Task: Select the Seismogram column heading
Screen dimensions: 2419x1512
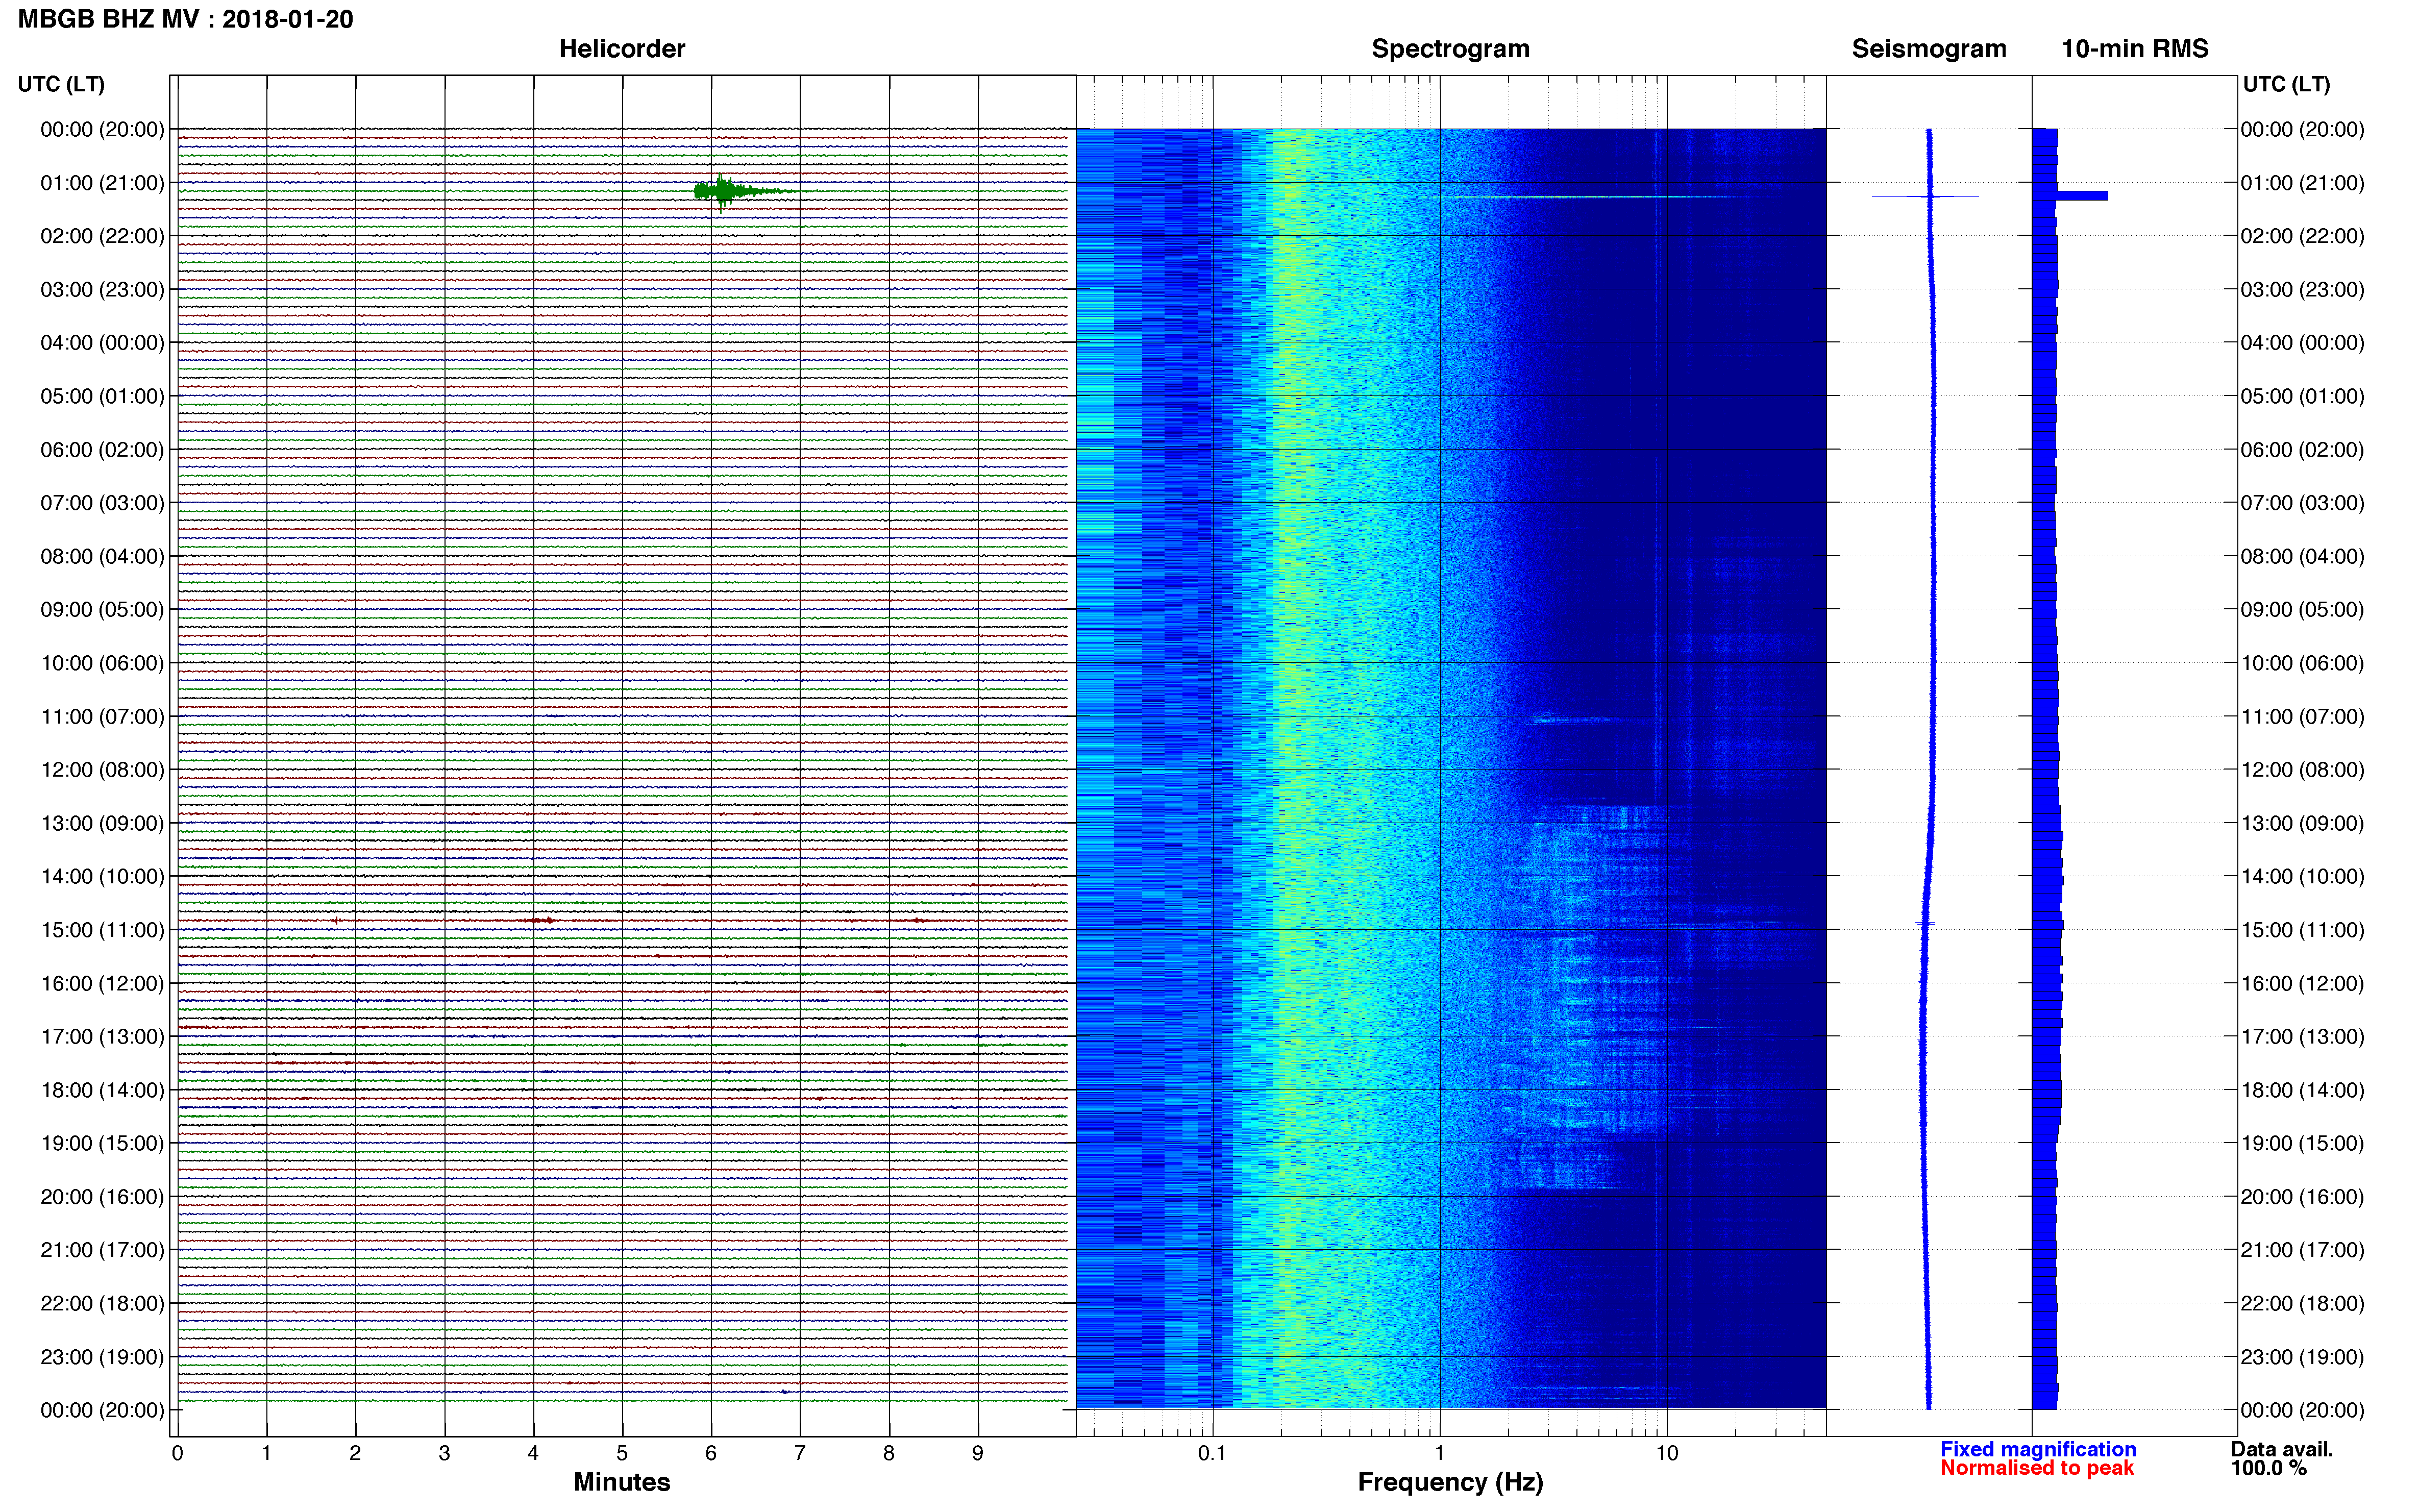Action: 1929,49
